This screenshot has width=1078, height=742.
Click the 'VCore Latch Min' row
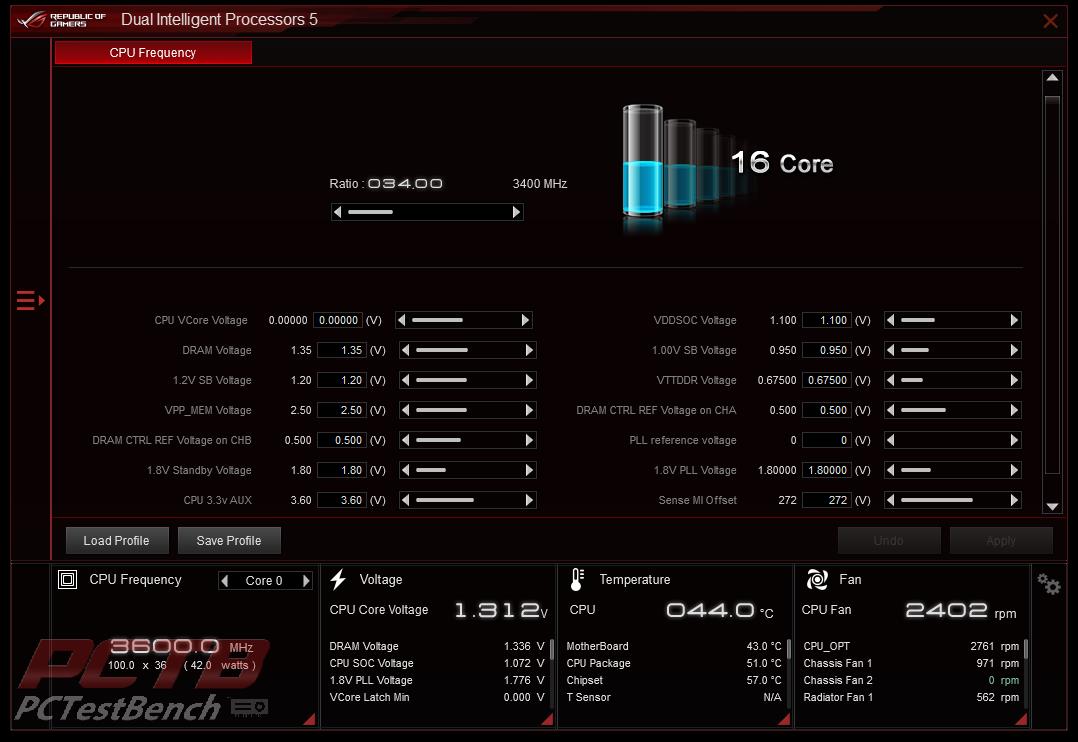(x=437, y=697)
